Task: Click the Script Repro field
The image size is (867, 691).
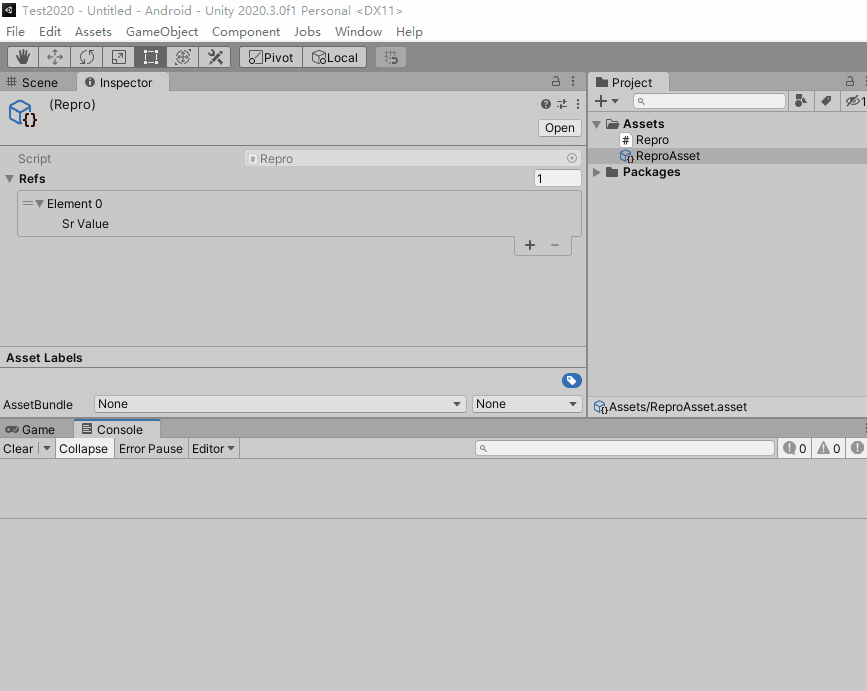Action: tap(412, 158)
